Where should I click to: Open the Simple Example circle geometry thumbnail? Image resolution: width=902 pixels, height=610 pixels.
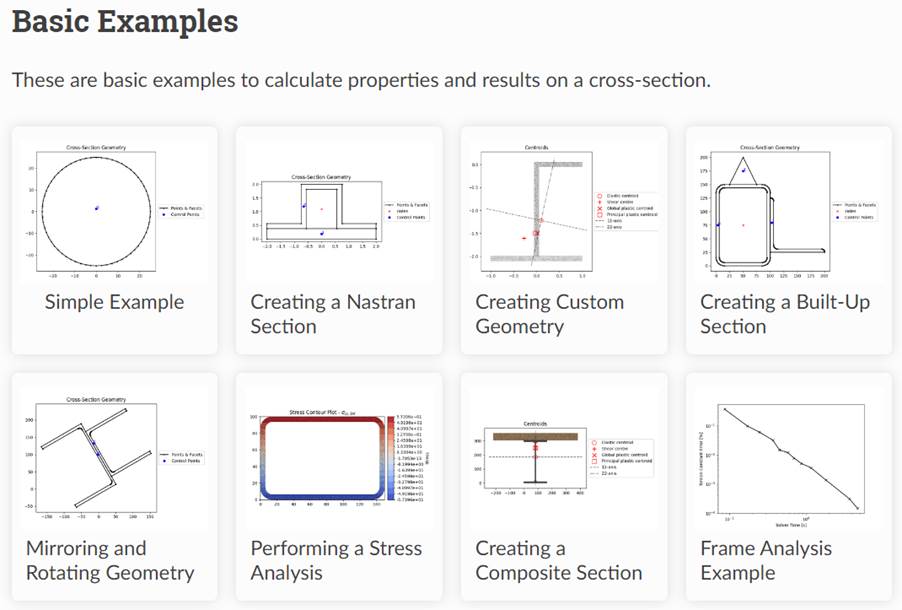click(114, 211)
